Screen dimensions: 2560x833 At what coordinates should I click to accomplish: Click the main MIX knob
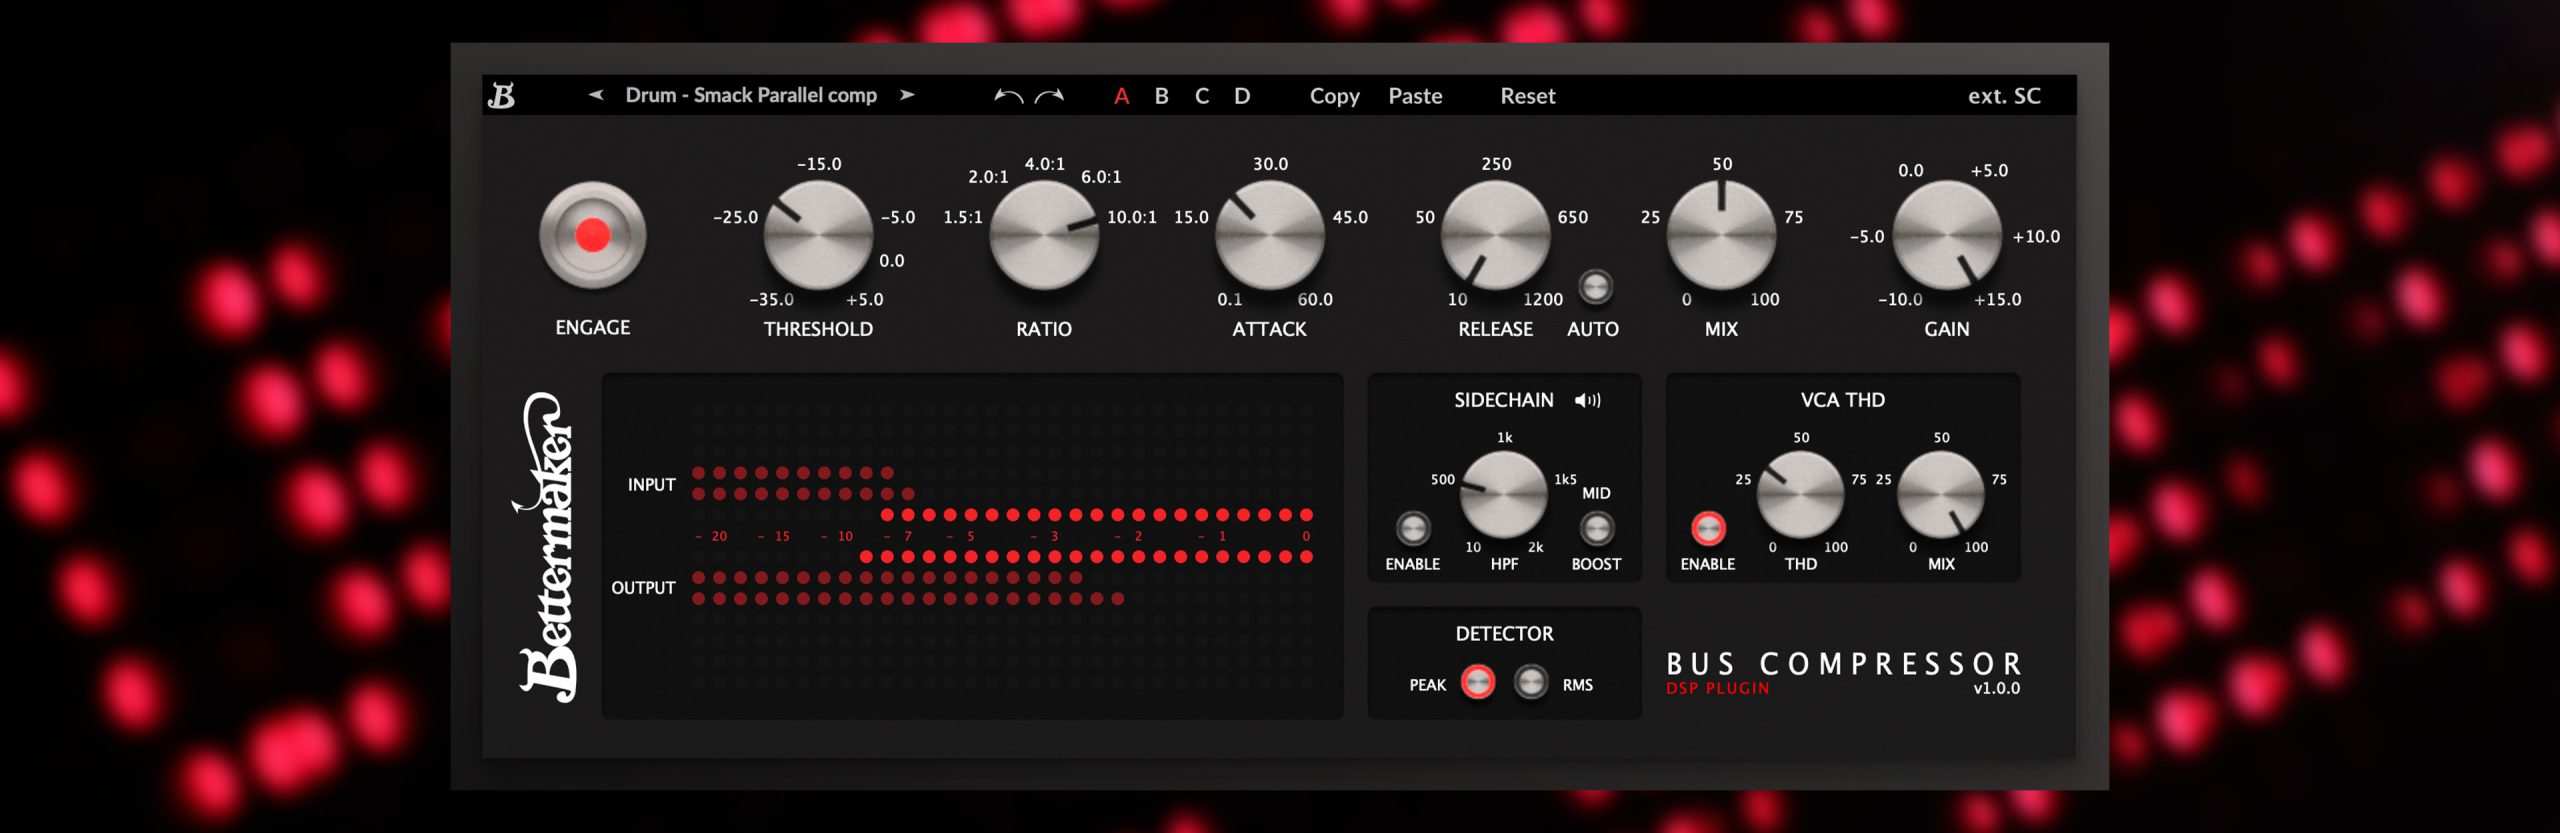(1721, 236)
